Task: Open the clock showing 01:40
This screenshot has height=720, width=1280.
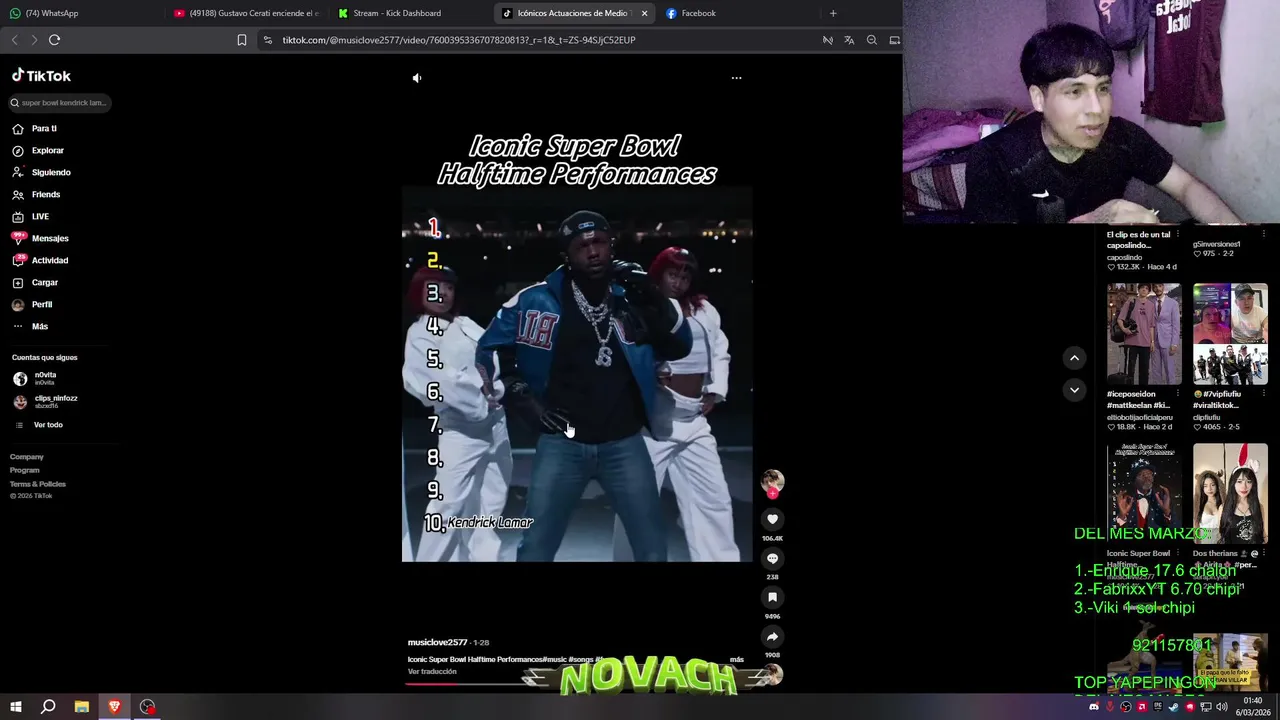Action: (1253, 707)
